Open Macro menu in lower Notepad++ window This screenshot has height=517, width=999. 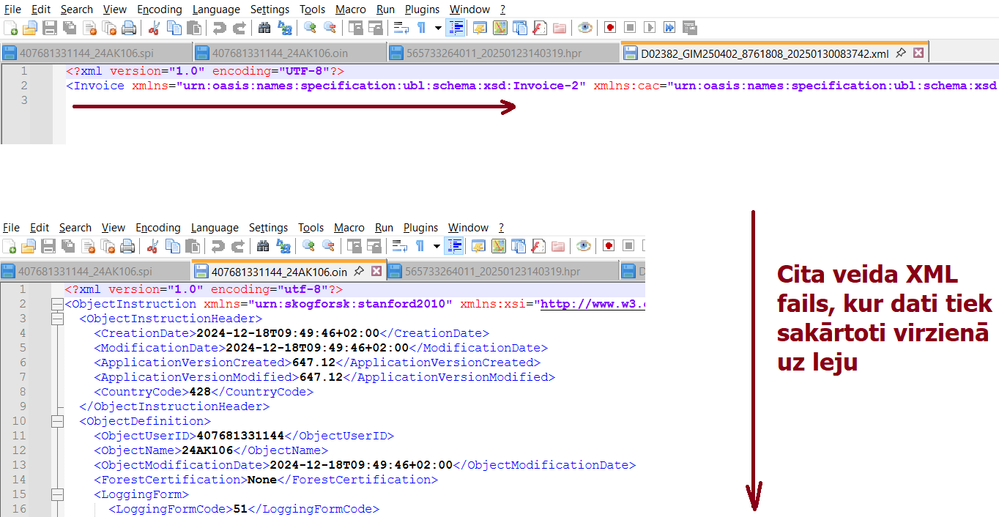point(349,228)
